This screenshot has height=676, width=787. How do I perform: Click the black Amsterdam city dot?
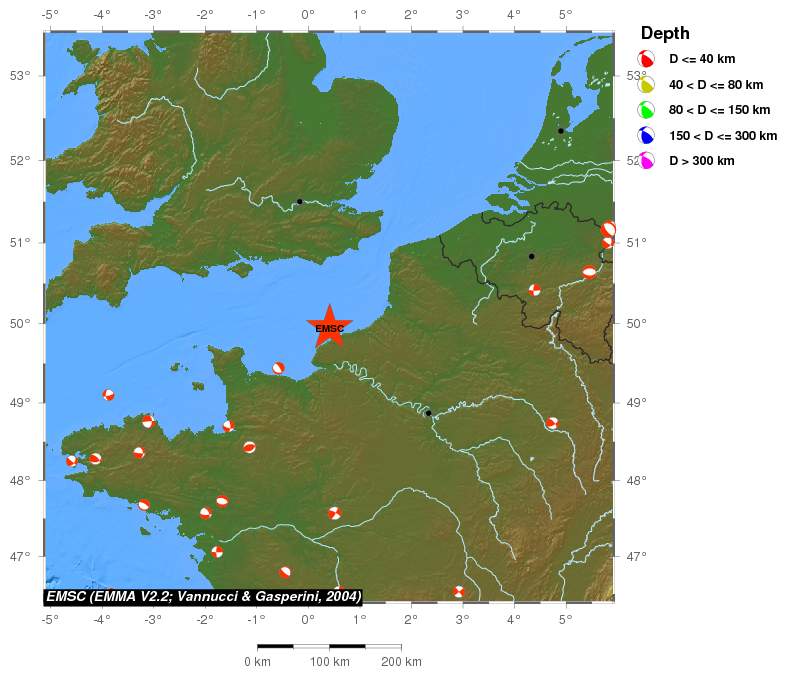tap(561, 131)
